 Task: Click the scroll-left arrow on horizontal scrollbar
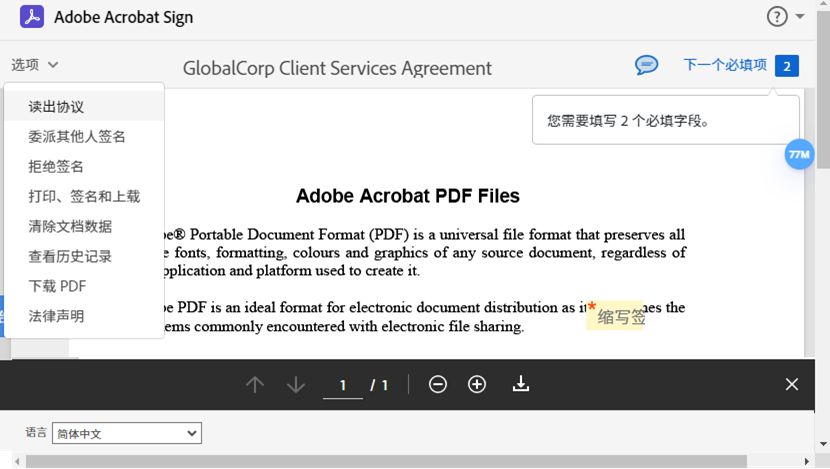[17, 462]
